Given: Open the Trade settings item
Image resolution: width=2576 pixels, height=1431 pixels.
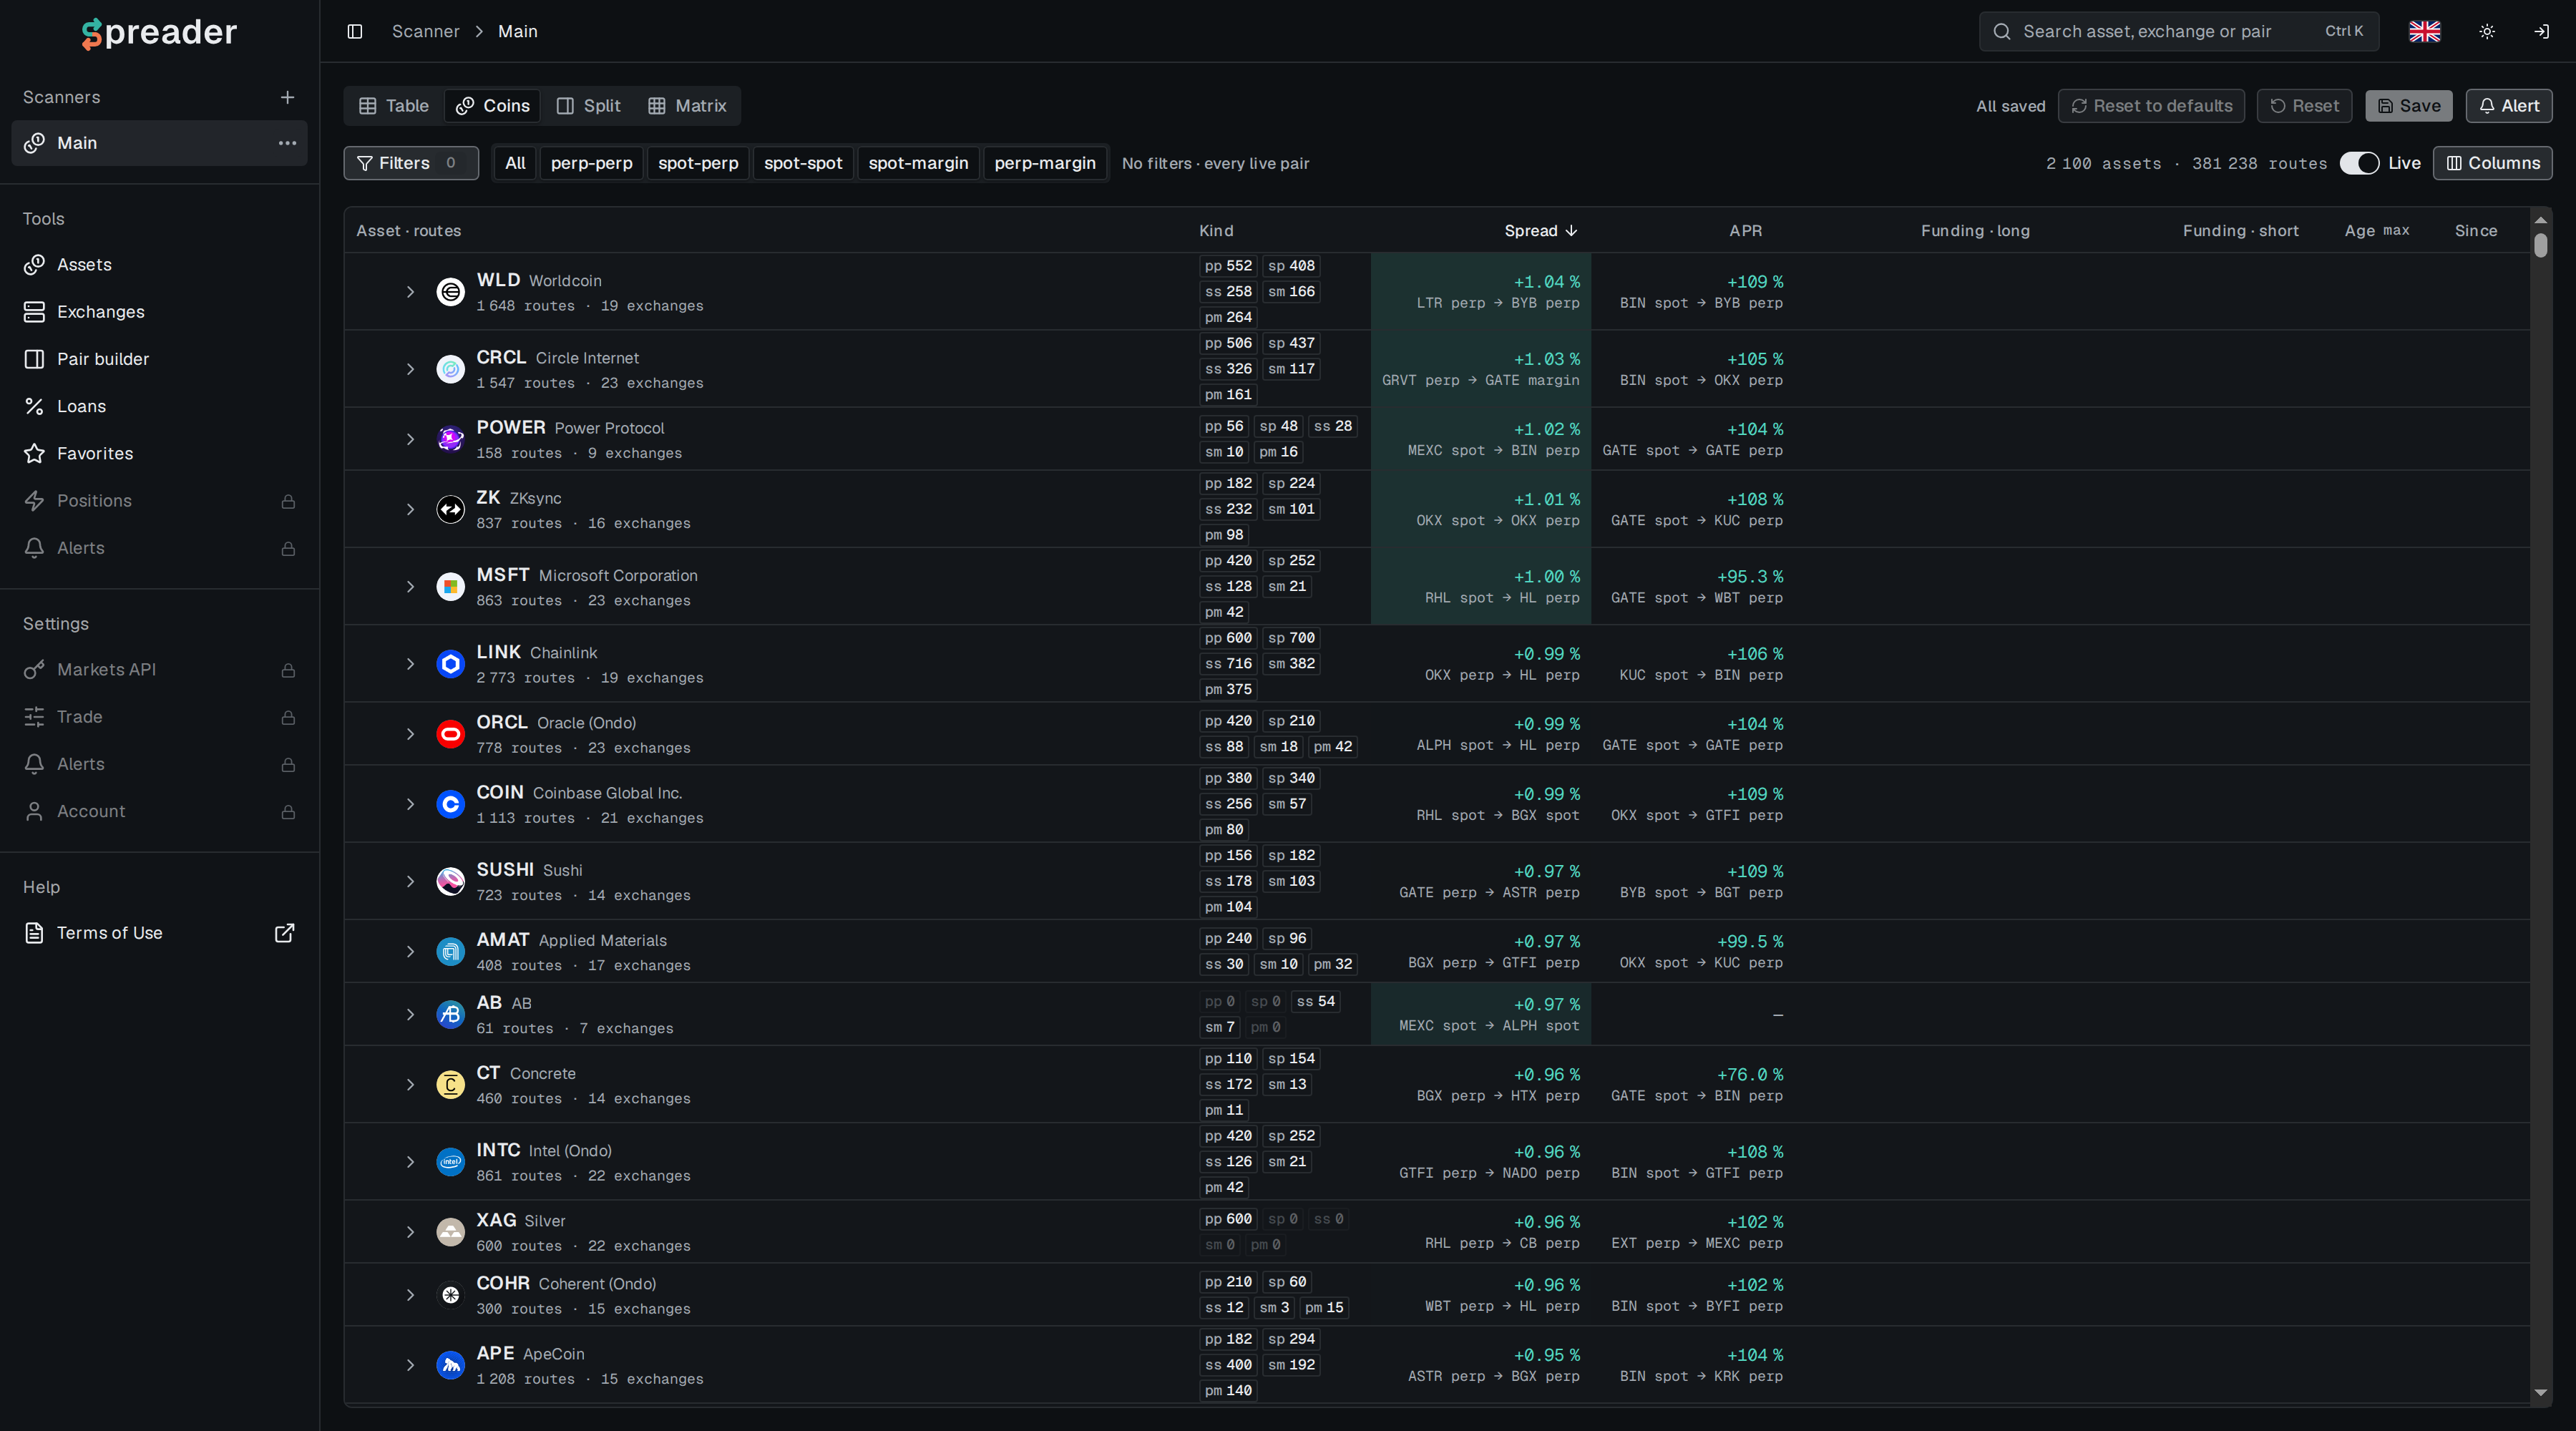Looking at the screenshot, I should (x=160, y=716).
